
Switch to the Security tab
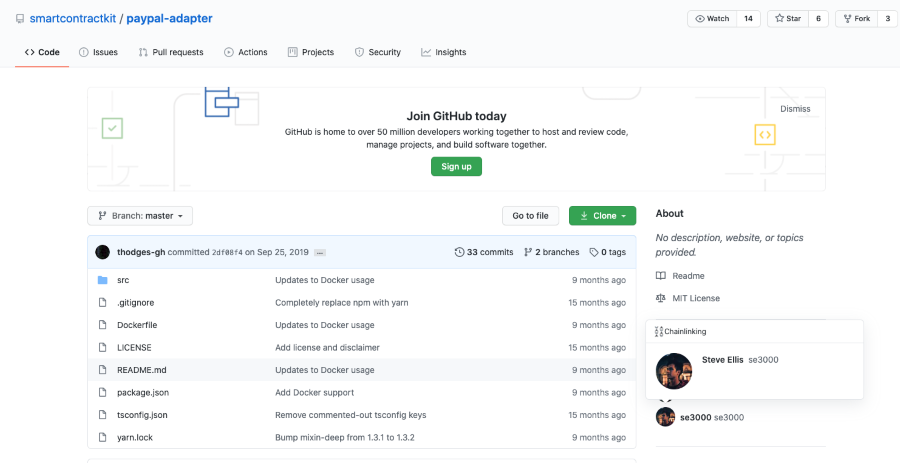pyautogui.click(x=378, y=52)
